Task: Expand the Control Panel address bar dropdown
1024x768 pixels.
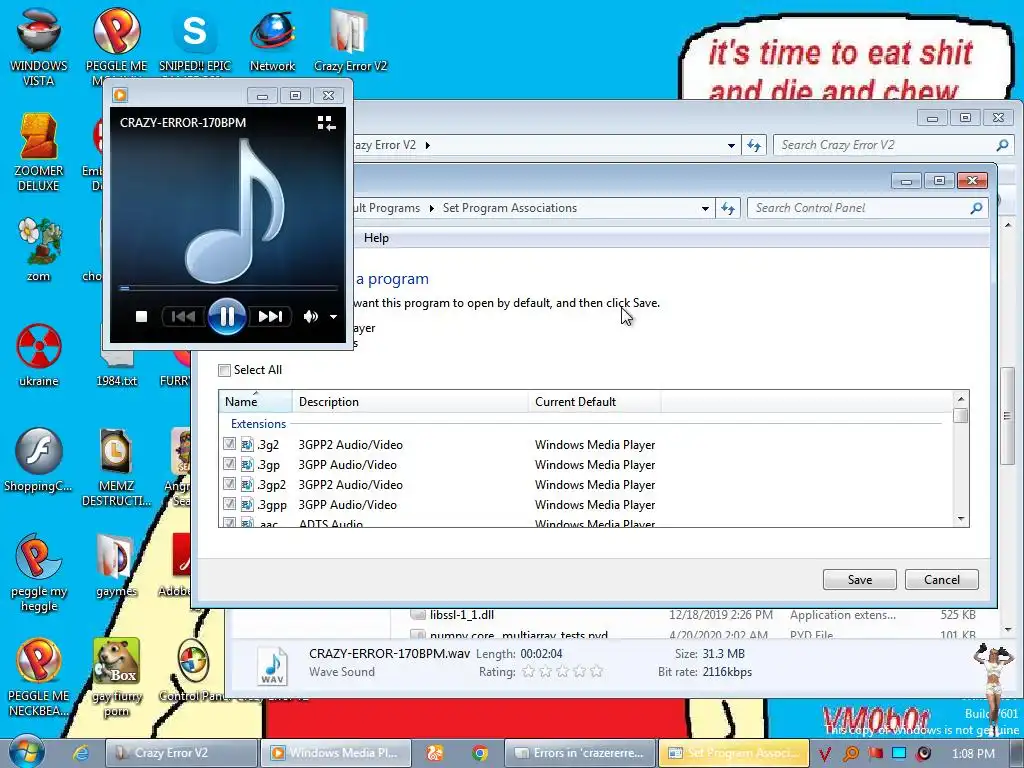Action: click(705, 208)
